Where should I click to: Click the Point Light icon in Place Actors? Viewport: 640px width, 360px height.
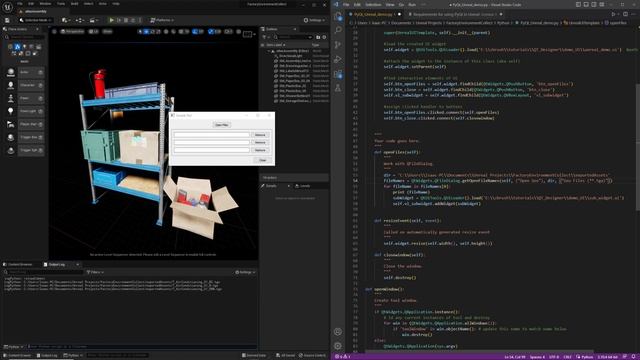[x=11, y=111]
